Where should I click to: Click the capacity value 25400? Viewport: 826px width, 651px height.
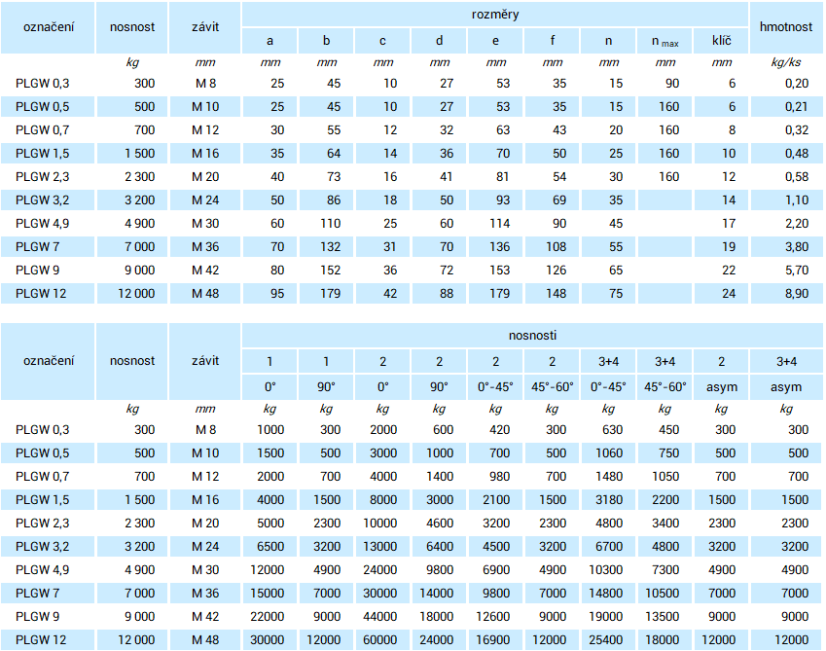(608, 639)
